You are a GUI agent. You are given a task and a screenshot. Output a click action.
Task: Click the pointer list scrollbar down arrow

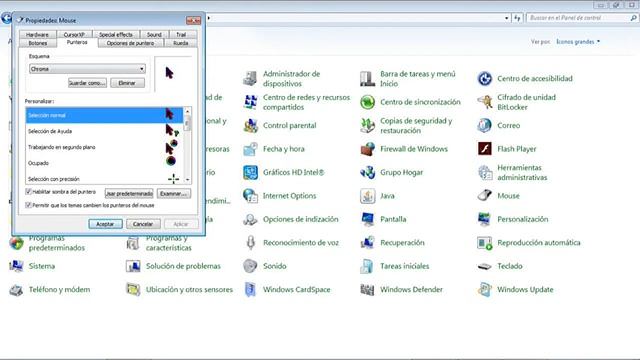[x=187, y=180]
